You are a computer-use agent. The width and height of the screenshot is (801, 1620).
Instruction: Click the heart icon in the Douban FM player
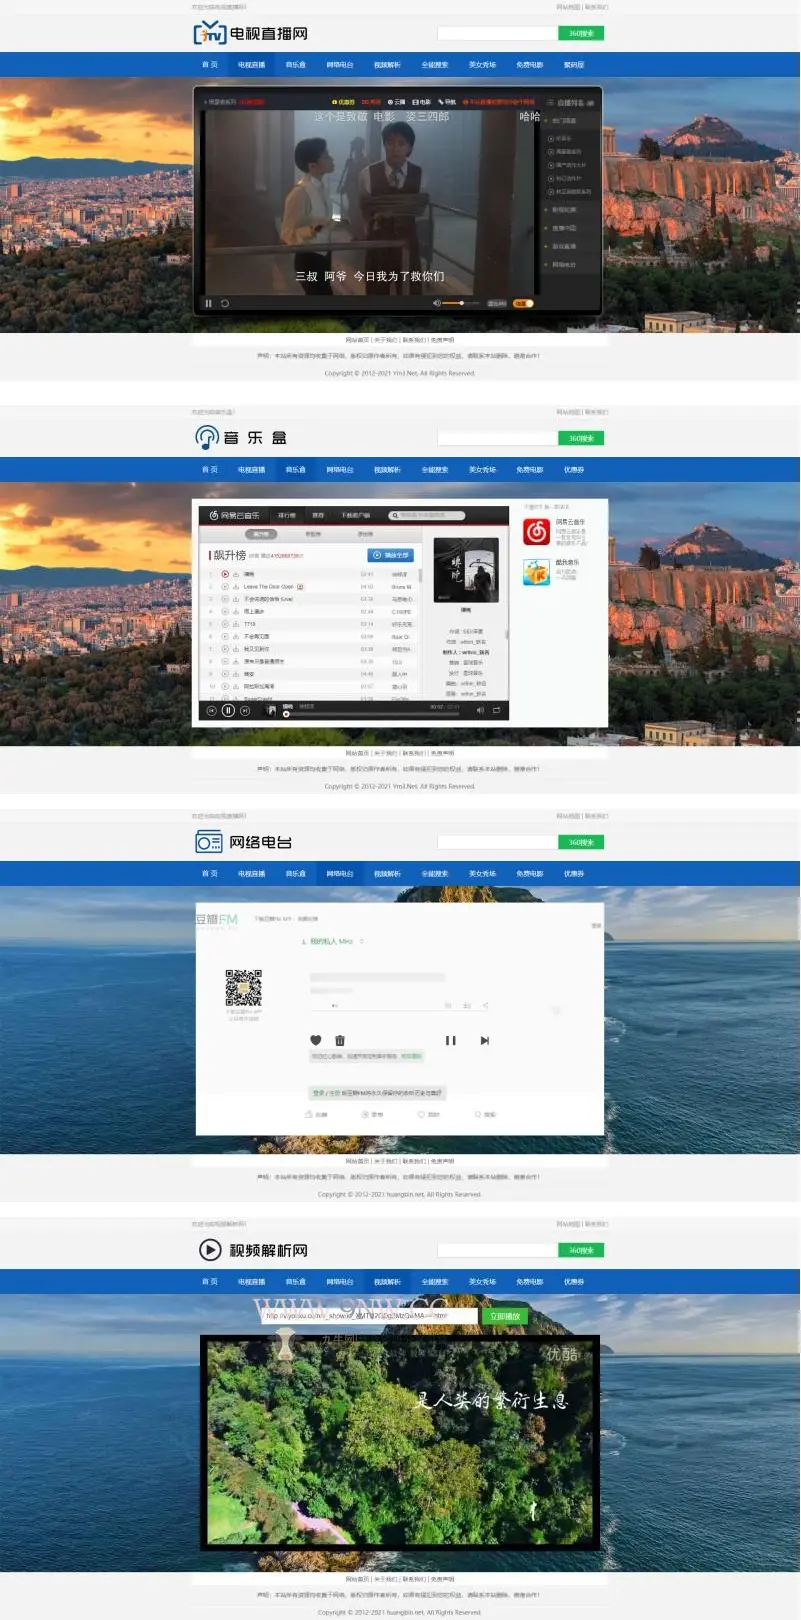pyautogui.click(x=316, y=1040)
